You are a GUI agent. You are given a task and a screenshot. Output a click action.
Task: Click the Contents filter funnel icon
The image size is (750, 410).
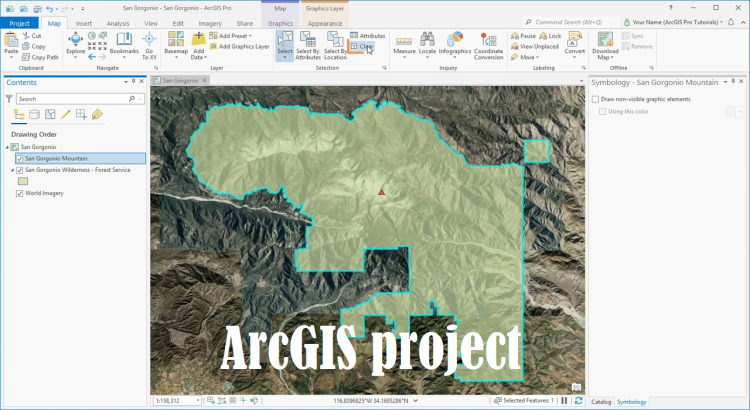point(9,99)
